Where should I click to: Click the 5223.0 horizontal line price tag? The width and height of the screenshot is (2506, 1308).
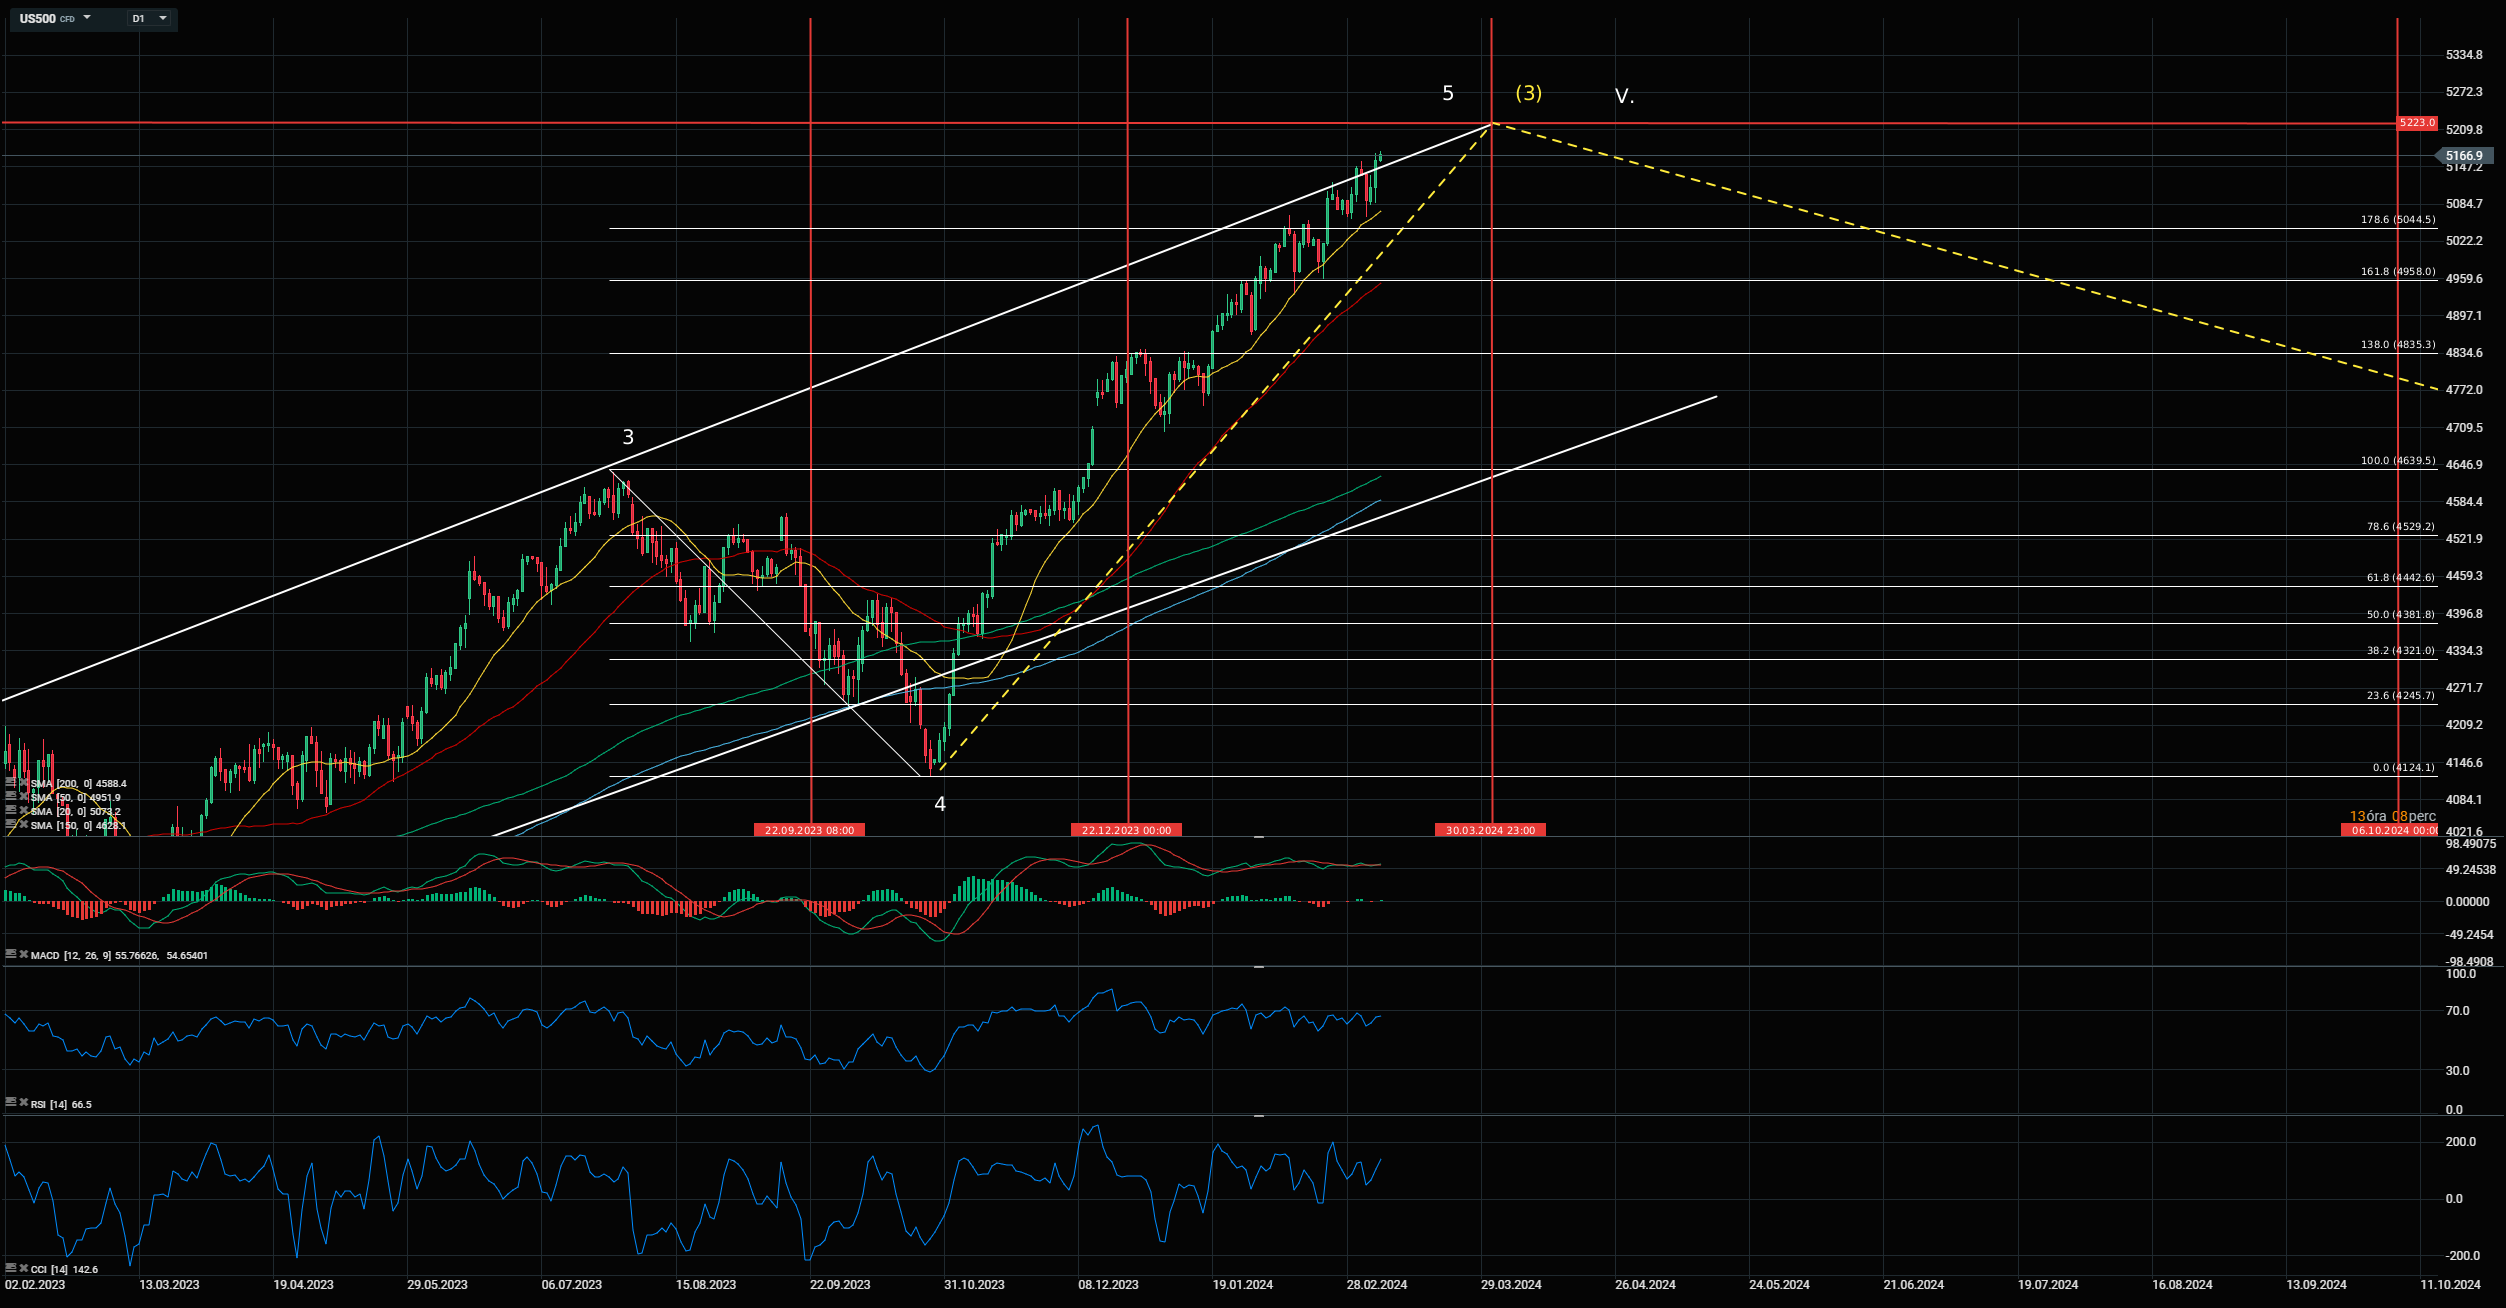(x=2417, y=123)
